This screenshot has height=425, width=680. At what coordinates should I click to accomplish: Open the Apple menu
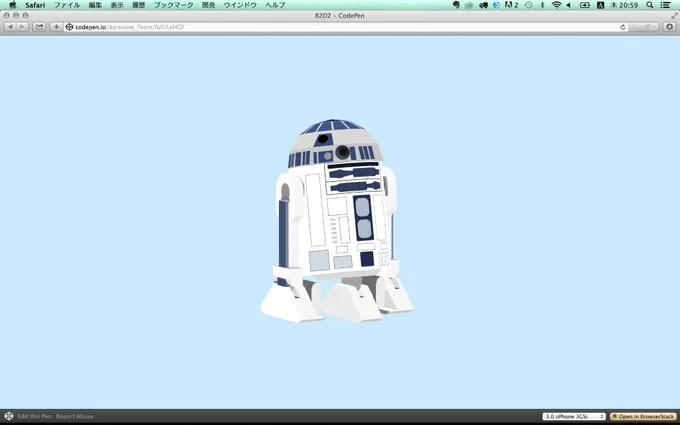pyautogui.click(x=13, y=5)
